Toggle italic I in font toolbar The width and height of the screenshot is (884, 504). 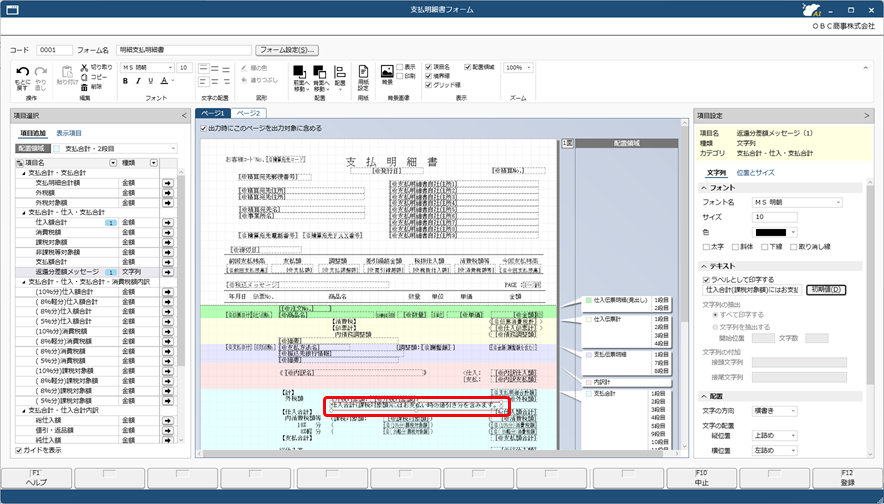138,81
